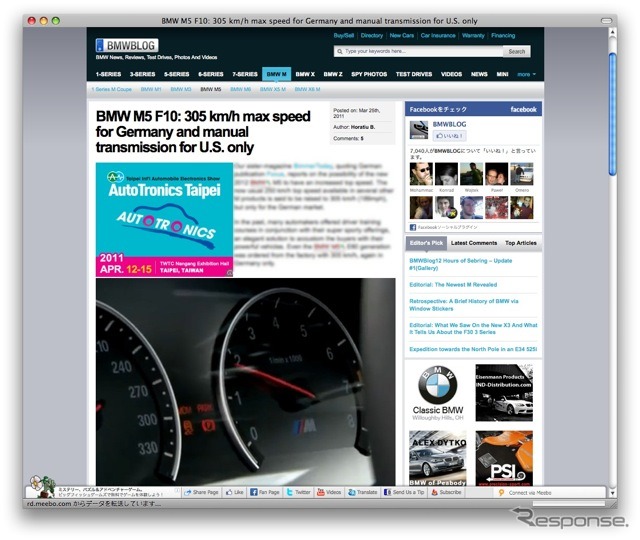Image resolution: width=640 pixels, height=540 pixels.
Task: Select BMW M5 submenu link
Action: [211, 89]
